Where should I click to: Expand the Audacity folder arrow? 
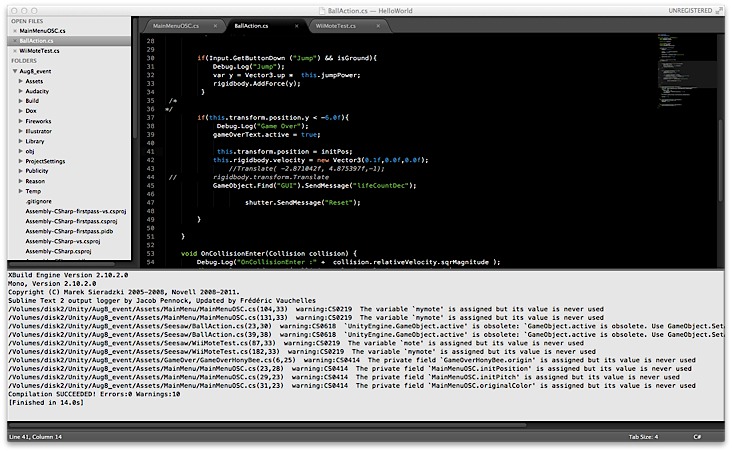point(21,91)
